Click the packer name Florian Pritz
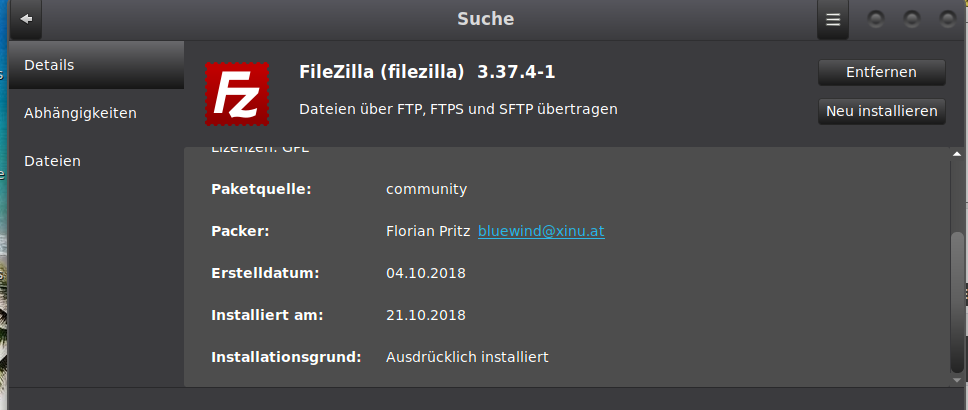 coord(427,231)
